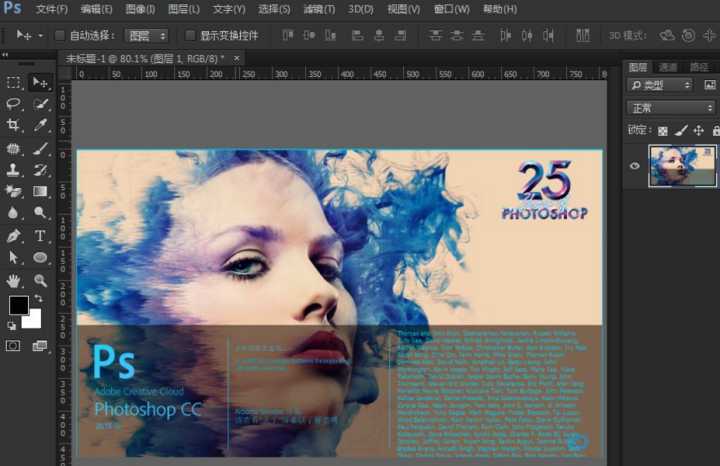The image size is (720, 466).
Task: Open the 3D(D) menu
Action: pos(360,9)
